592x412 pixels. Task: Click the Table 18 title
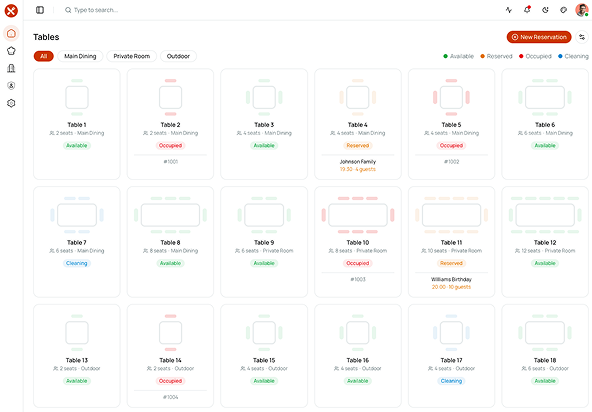point(545,360)
